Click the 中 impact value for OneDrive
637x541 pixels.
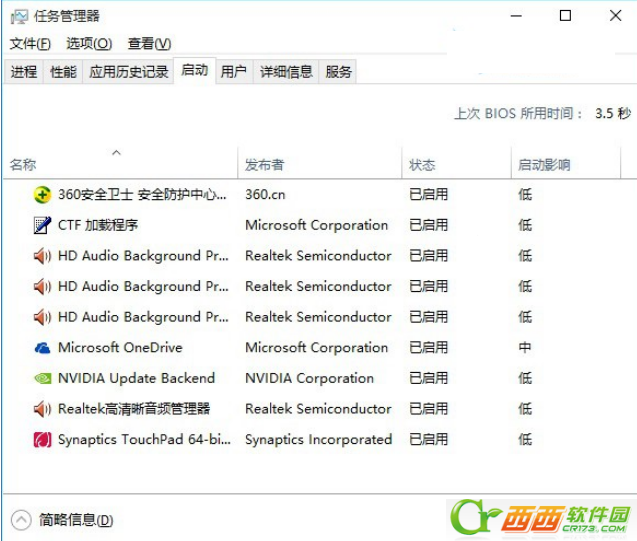tap(524, 348)
